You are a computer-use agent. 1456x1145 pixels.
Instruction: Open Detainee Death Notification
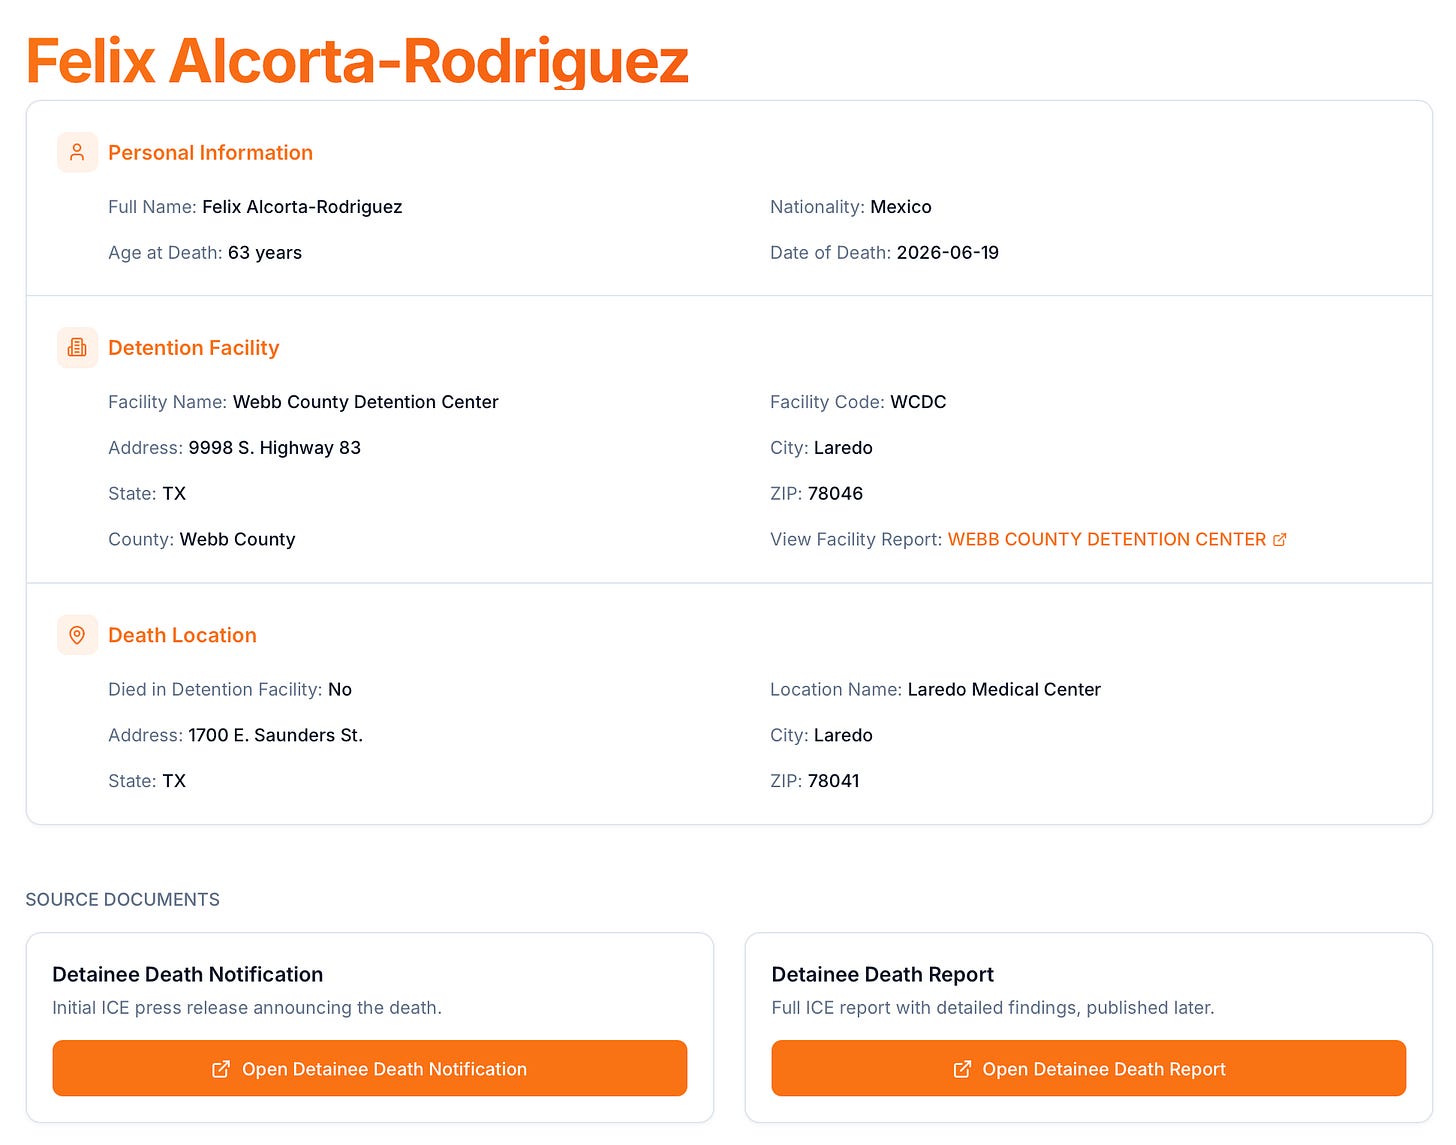tap(370, 1068)
